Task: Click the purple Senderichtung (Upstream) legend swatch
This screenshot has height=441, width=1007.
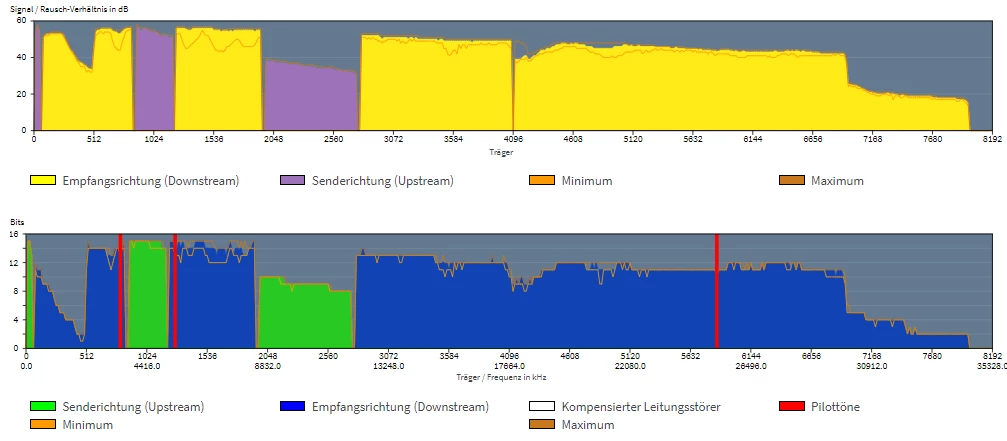Action: [292, 181]
